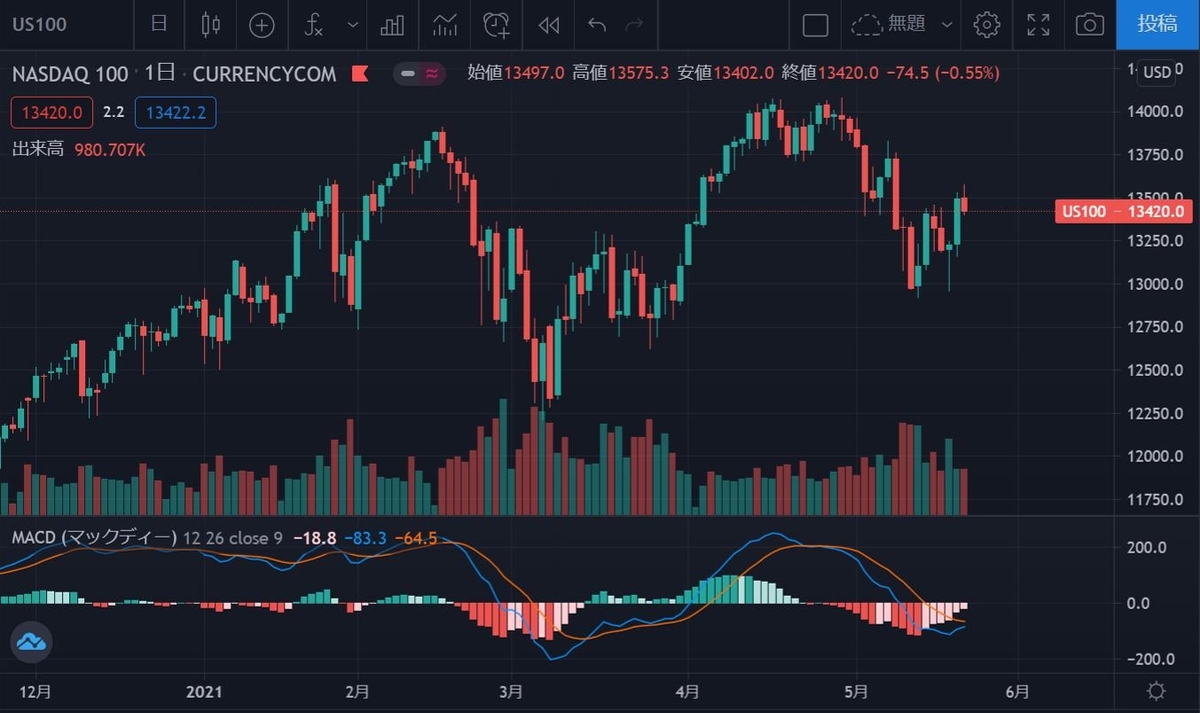Image resolution: width=1200 pixels, height=713 pixels.
Task: Click the 980.707K volume value
Action: (111, 150)
